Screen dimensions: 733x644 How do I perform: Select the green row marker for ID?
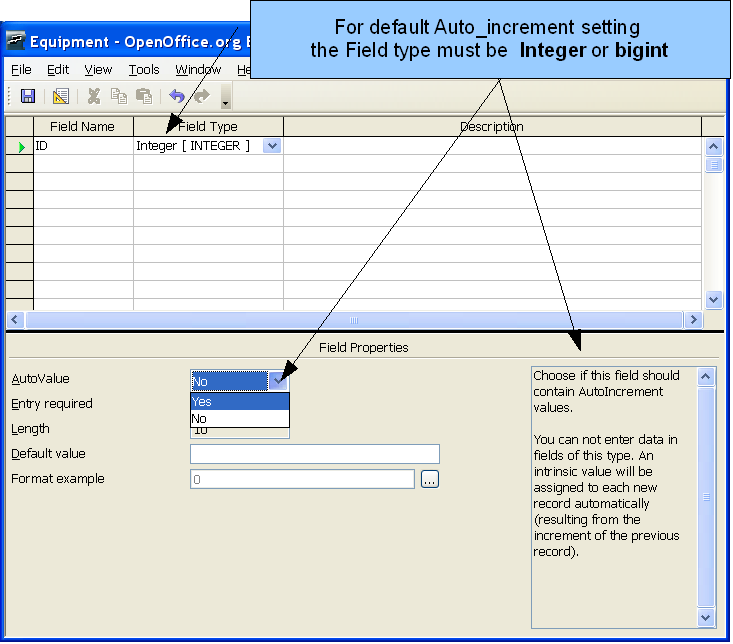(20, 146)
